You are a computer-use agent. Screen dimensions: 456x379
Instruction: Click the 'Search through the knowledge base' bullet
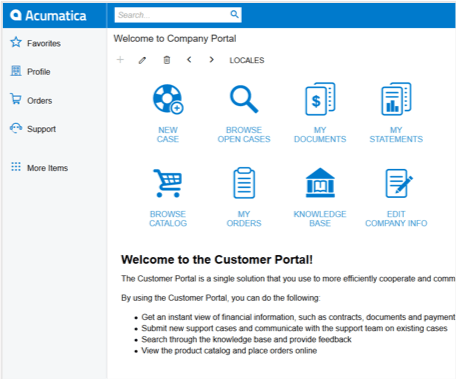pyautogui.click(x=246, y=339)
